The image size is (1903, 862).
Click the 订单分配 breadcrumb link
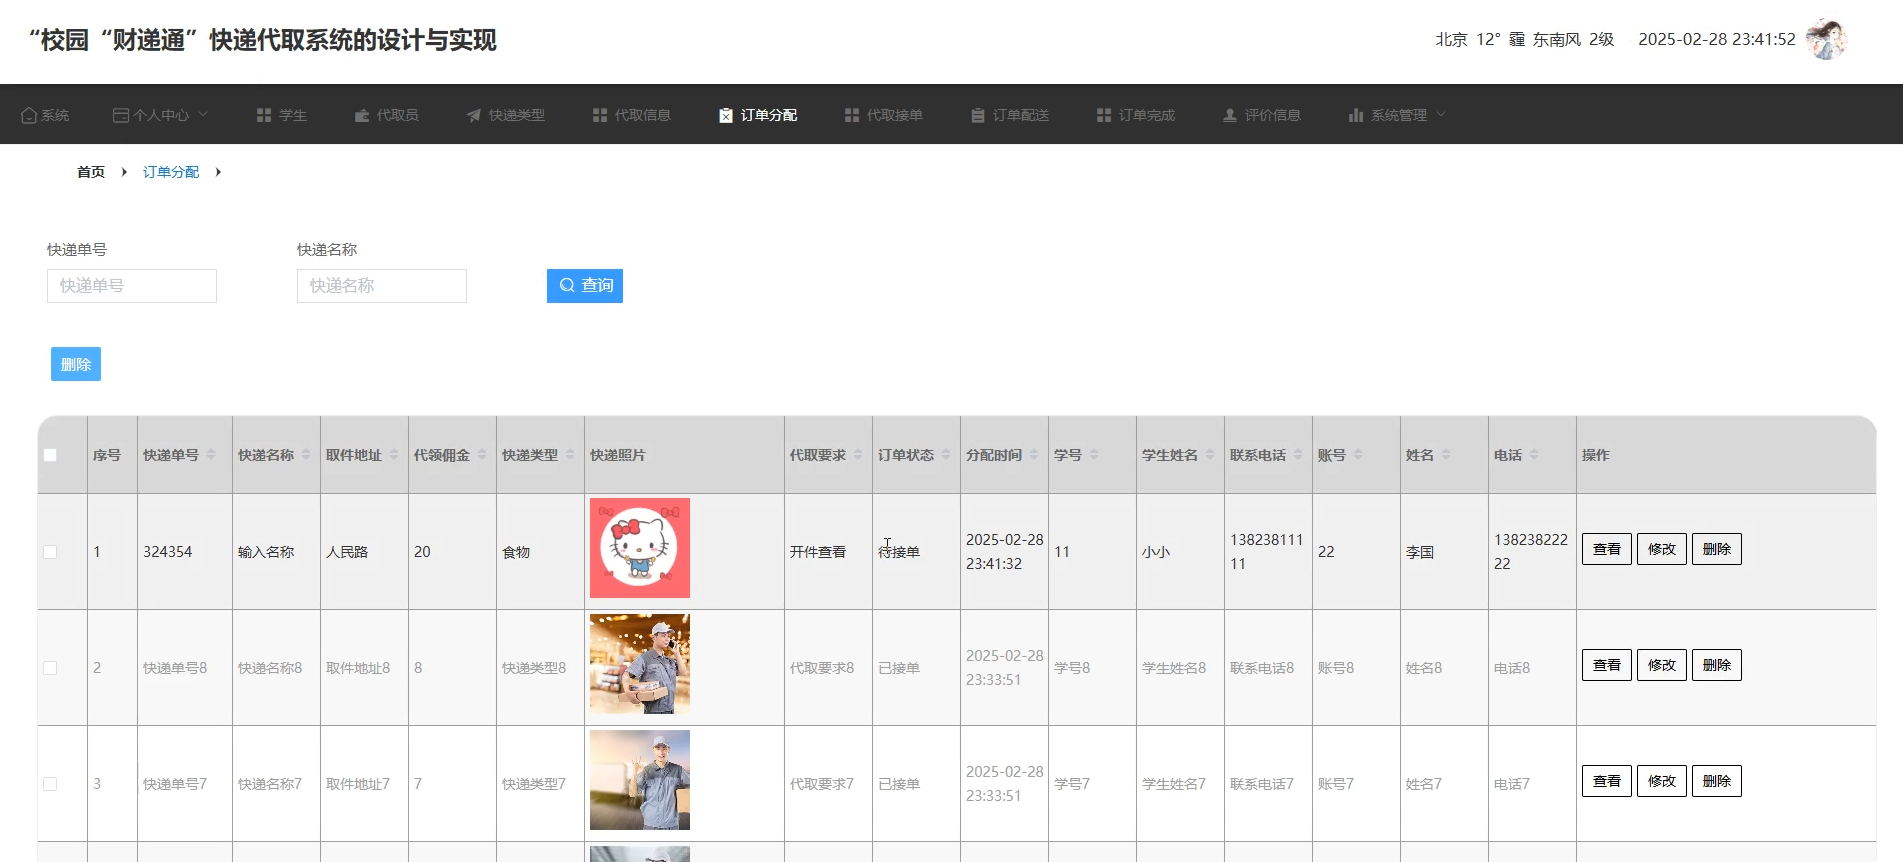pyautogui.click(x=171, y=172)
